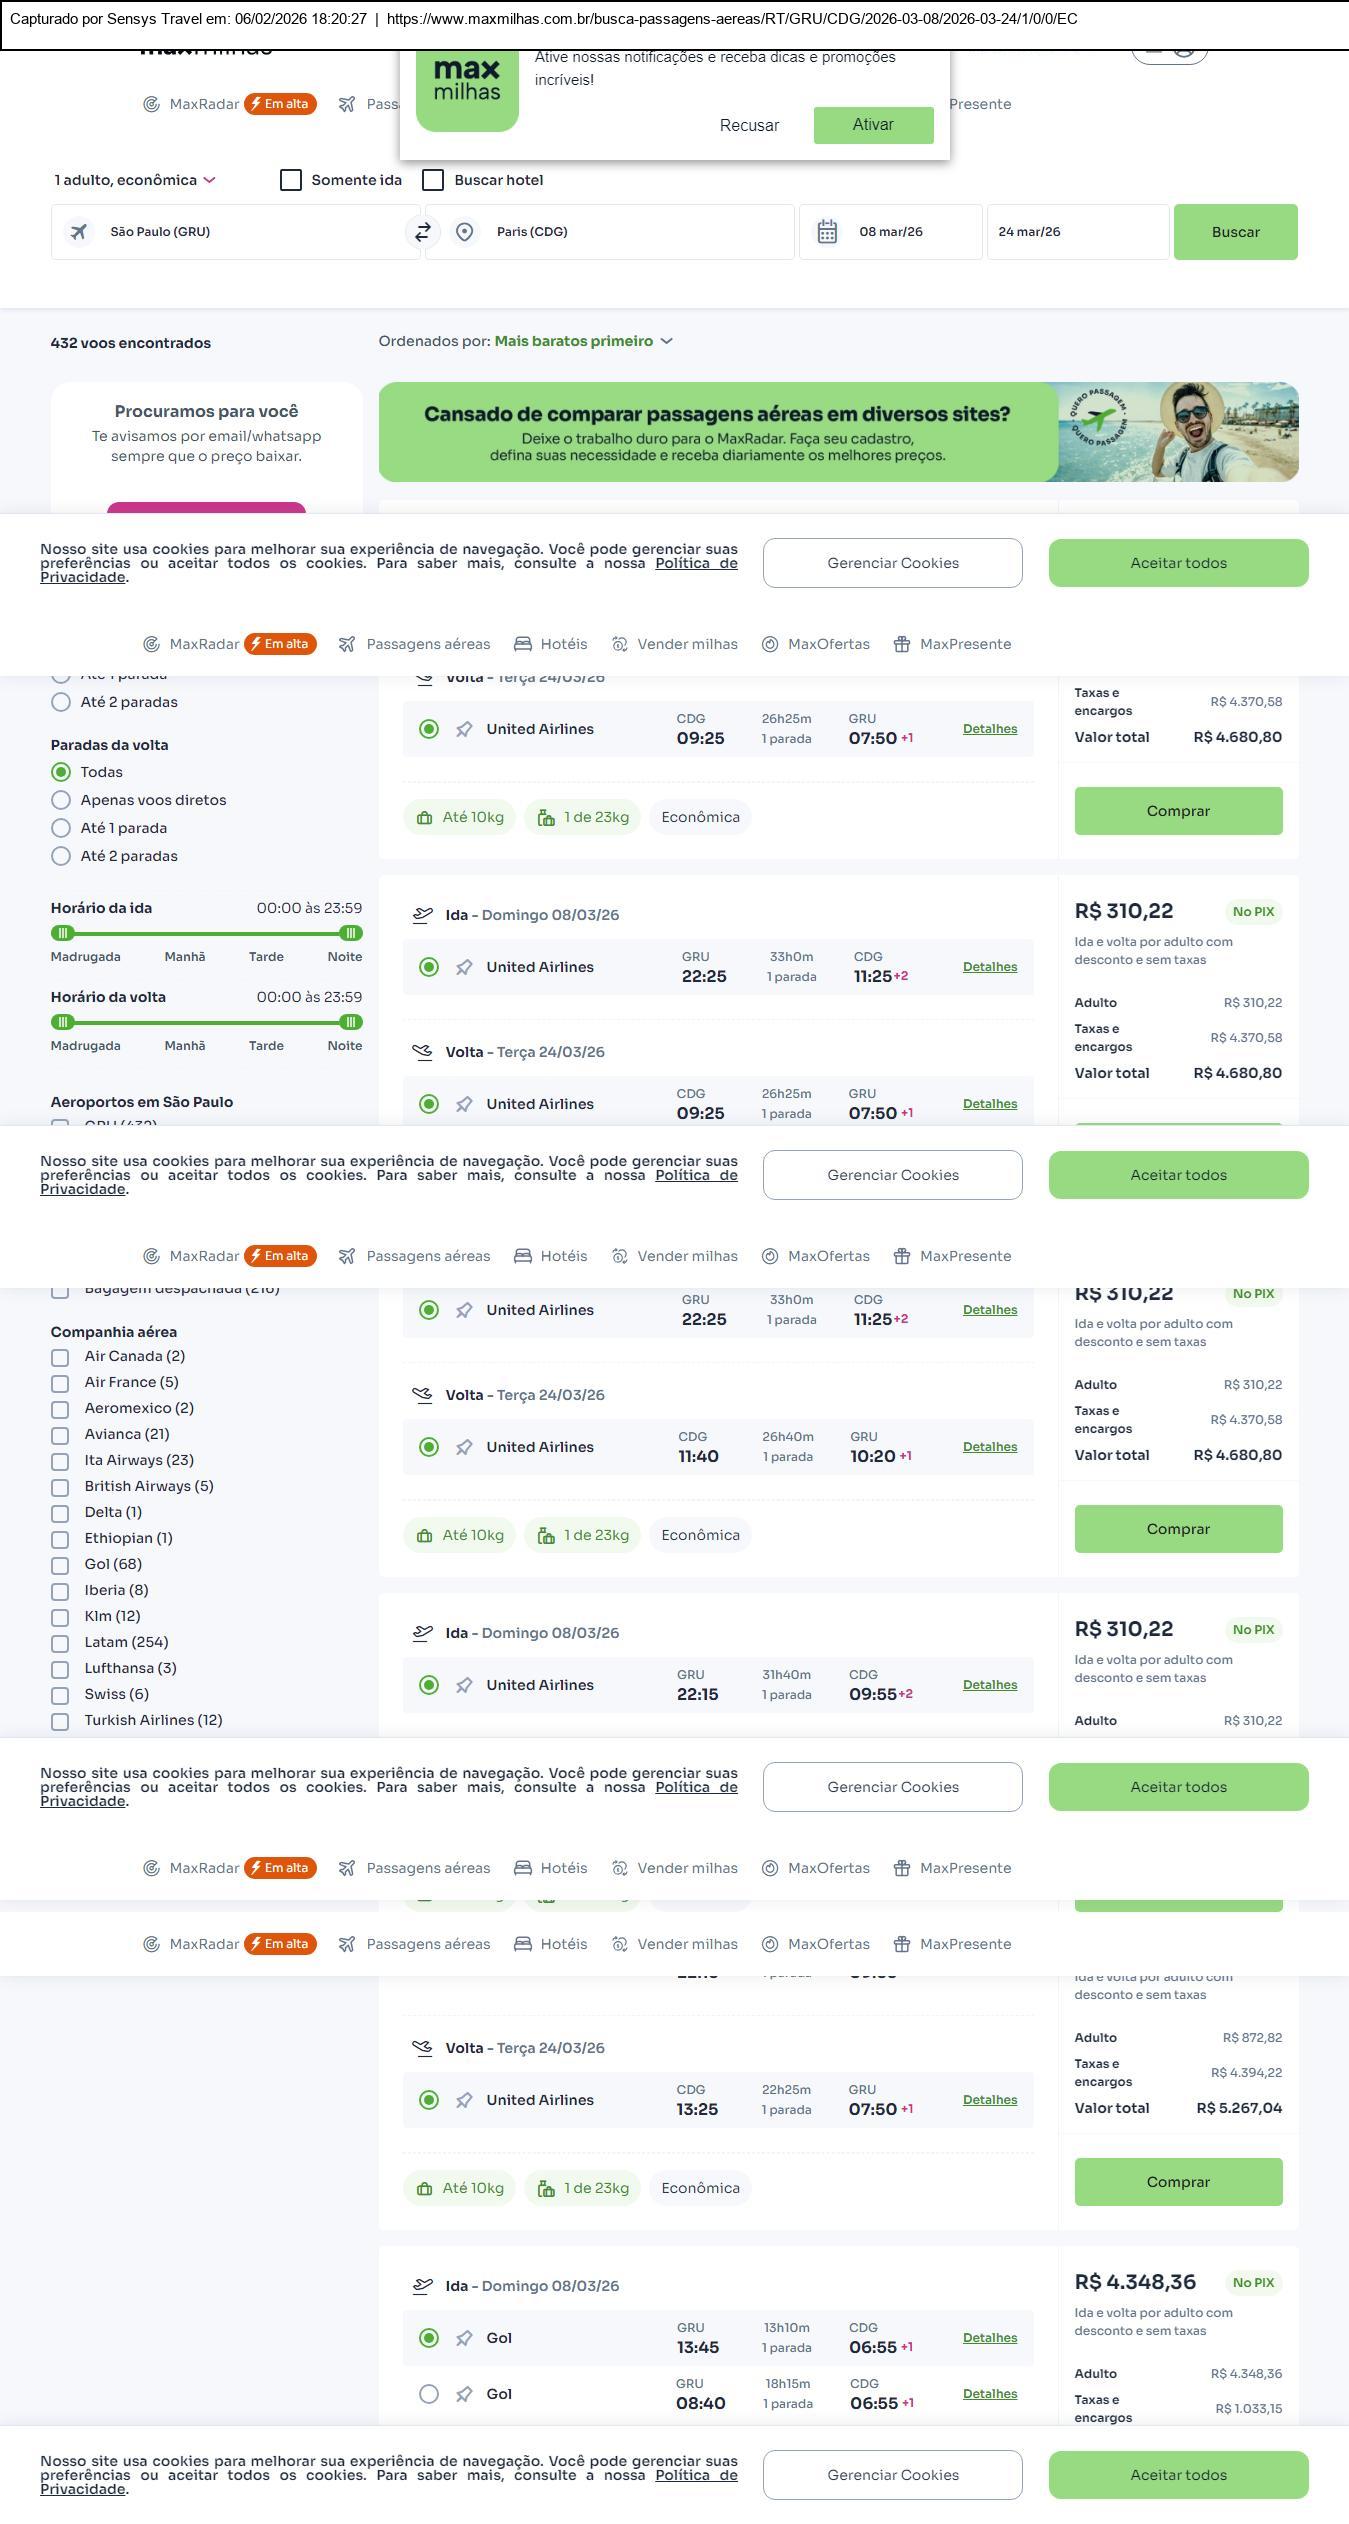Enable the Buscar hotel checkbox

(x=433, y=180)
